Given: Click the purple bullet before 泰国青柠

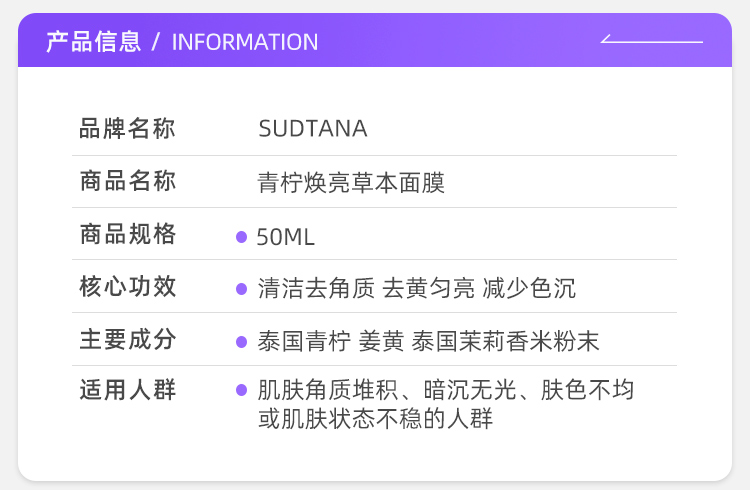Looking at the screenshot, I should 241,342.
